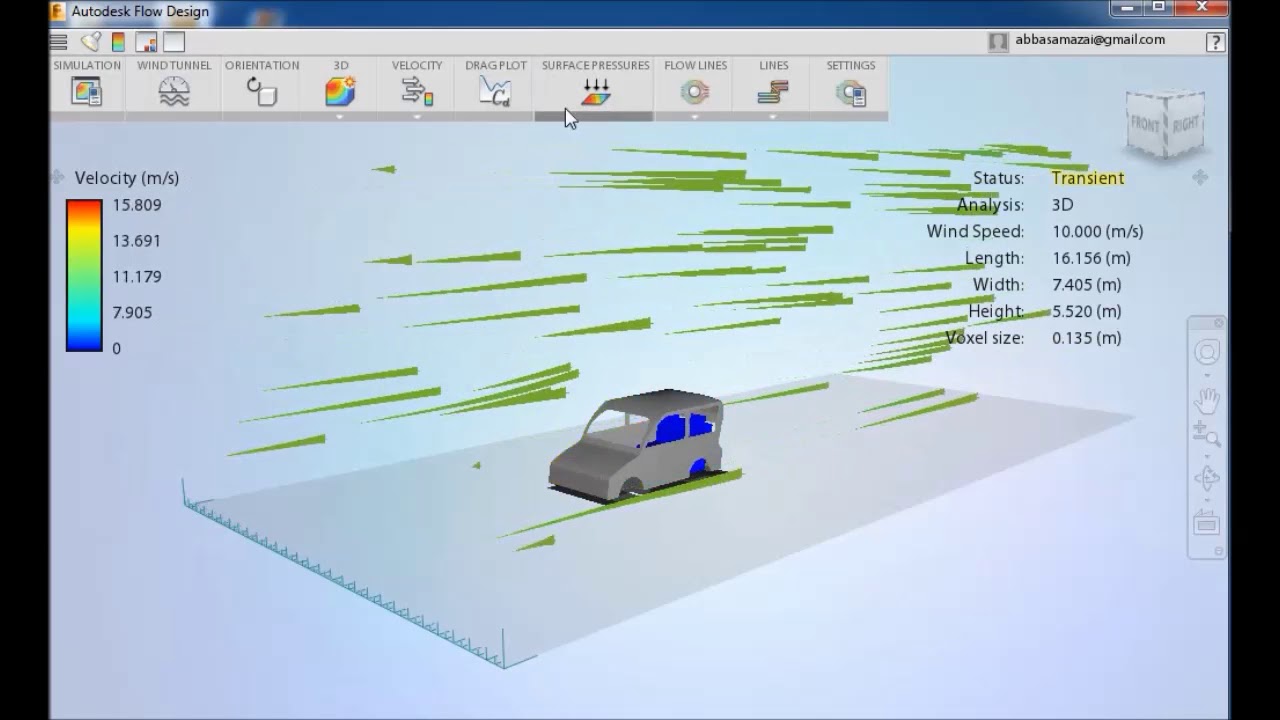Viewport: 1280px width, 720px height.
Task: Open the Settings tool
Action: point(851,92)
